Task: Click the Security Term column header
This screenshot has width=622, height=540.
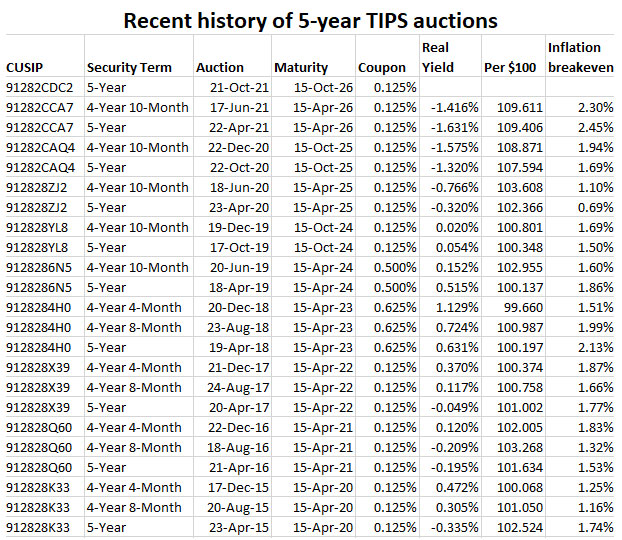Action: (129, 67)
